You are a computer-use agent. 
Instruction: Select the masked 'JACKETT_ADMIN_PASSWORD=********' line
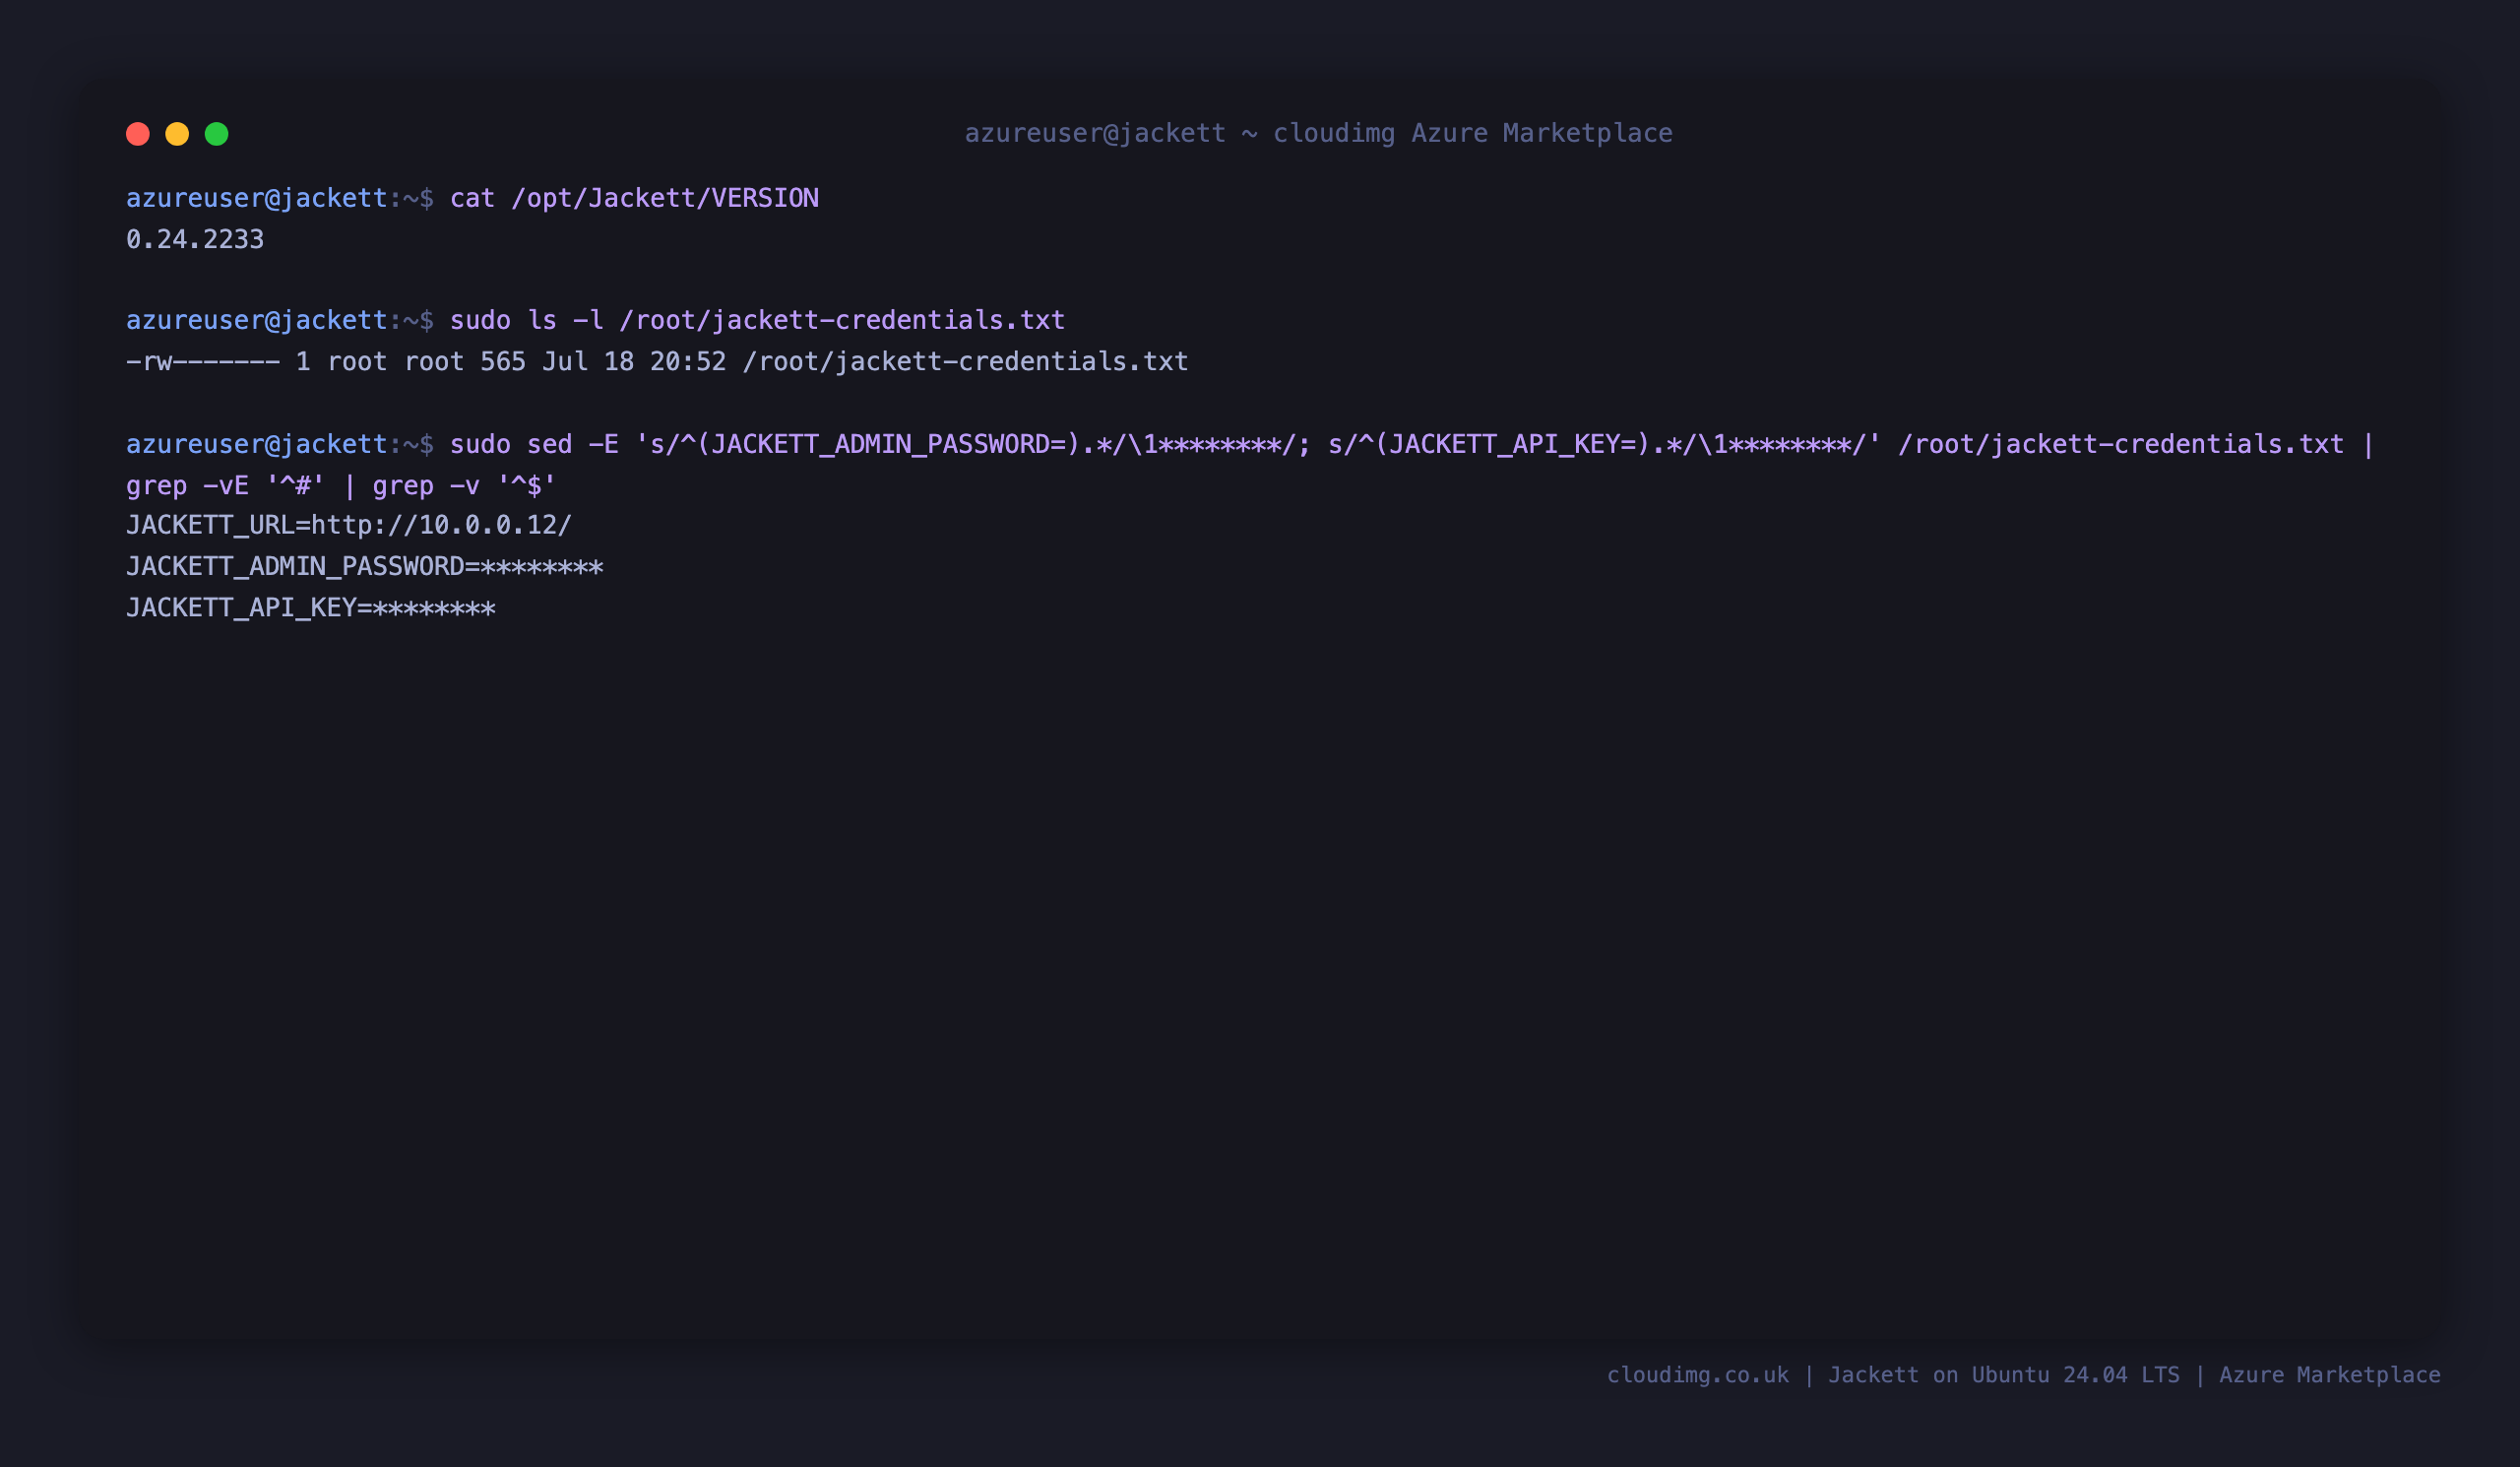click(x=365, y=567)
